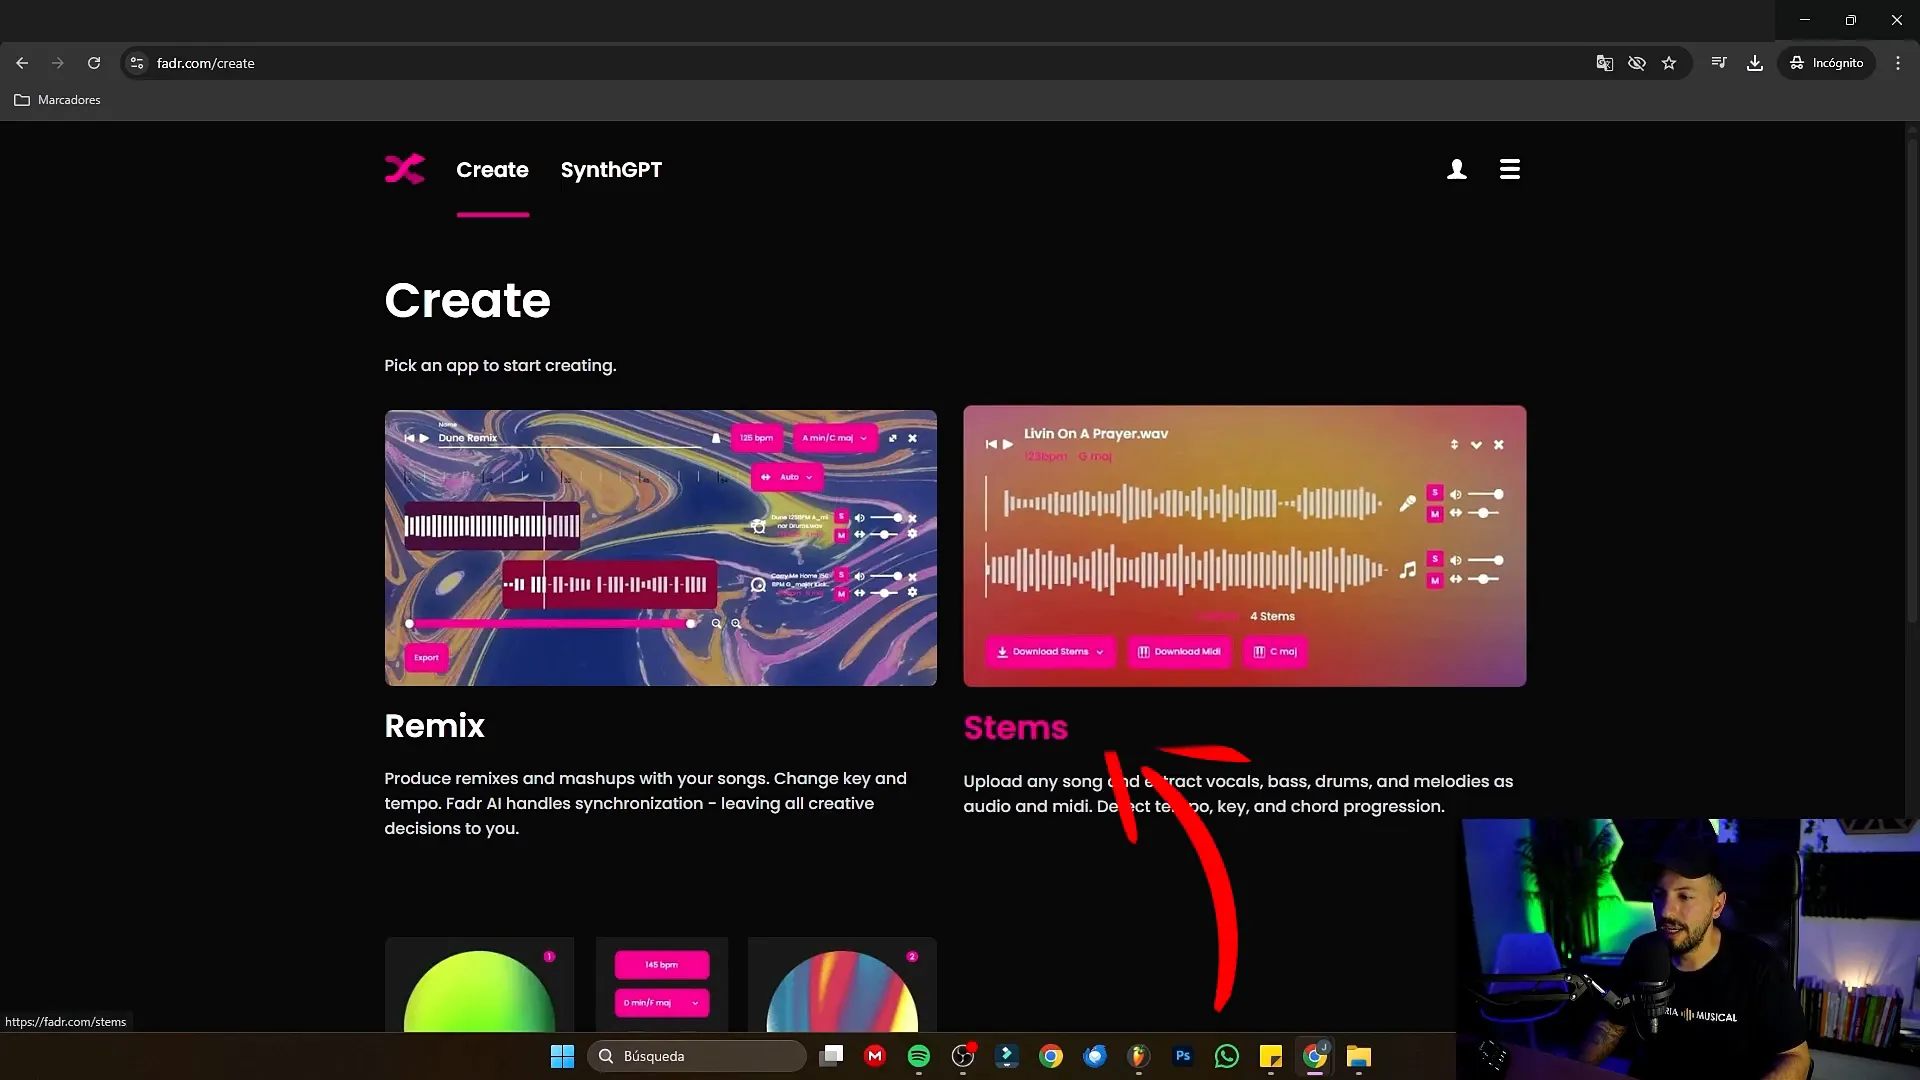
Task: Open Sticky Notes from the taskbar
Action: (x=1271, y=1056)
